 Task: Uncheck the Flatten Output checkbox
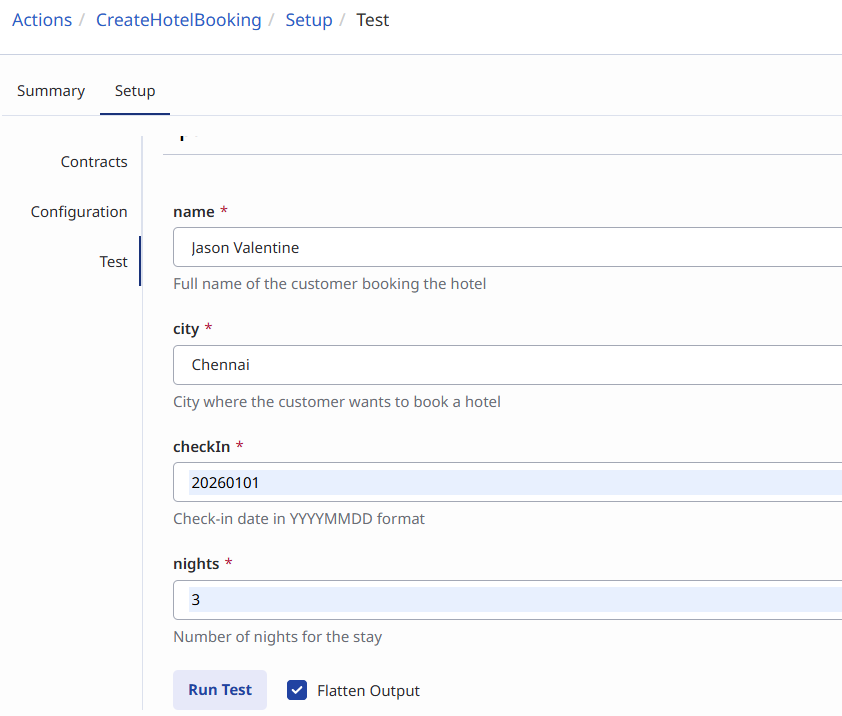coord(297,690)
